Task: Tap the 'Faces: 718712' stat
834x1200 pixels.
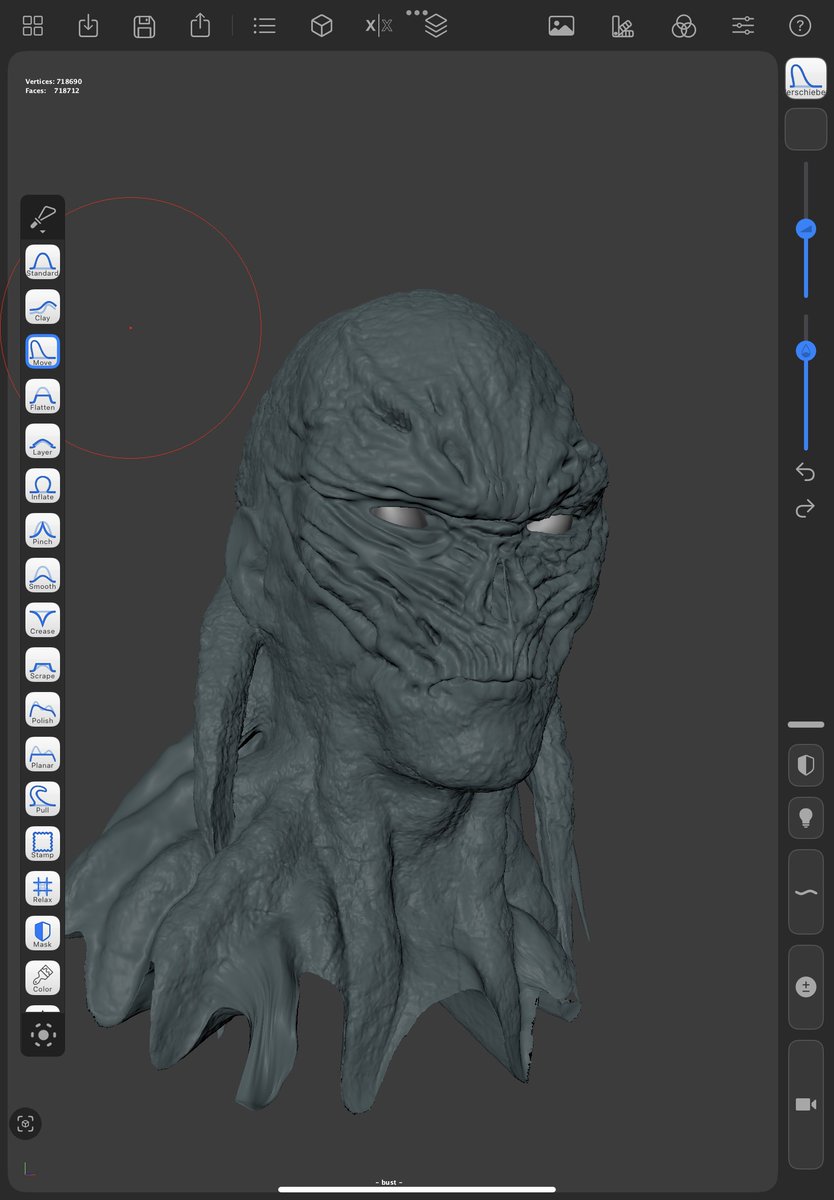Action: [x=52, y=91]
